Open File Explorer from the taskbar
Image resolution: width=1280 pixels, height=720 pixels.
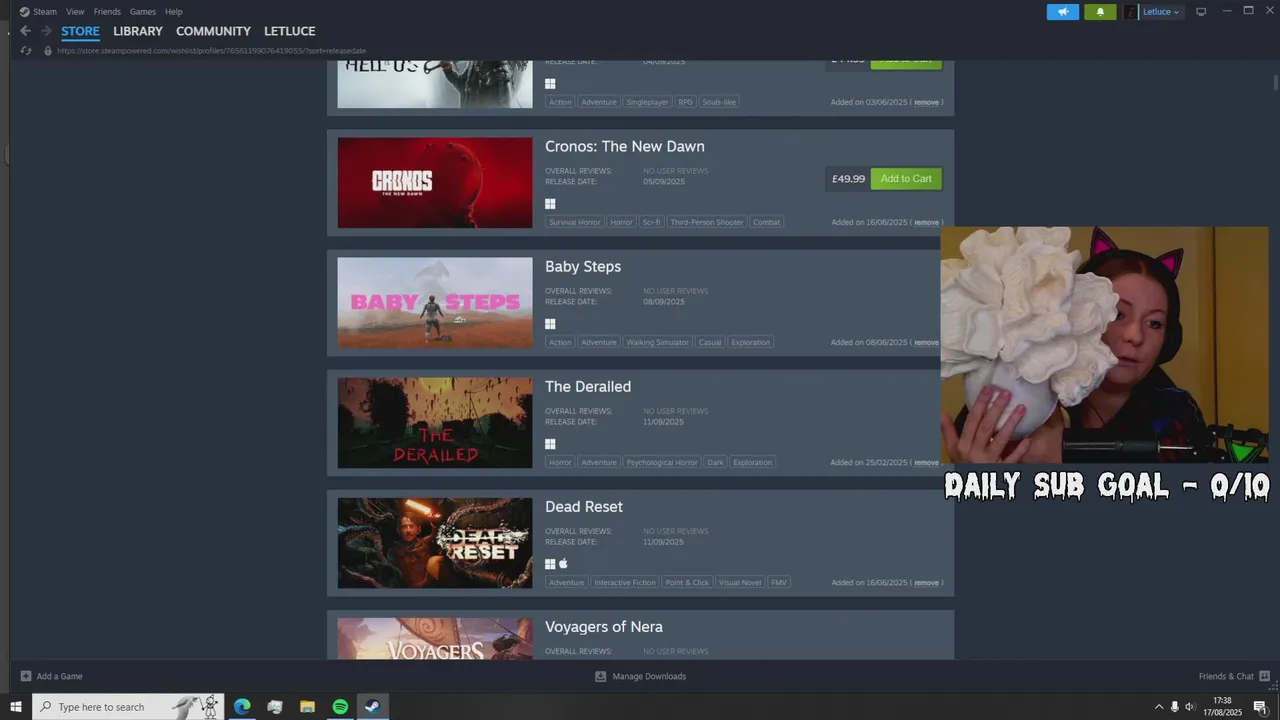307,707
